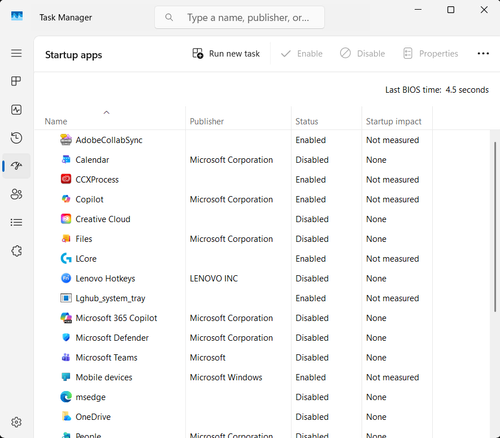Click the CCXProcess app icon
Viewport: 500px width, 438px height.
tap(66, 179)
